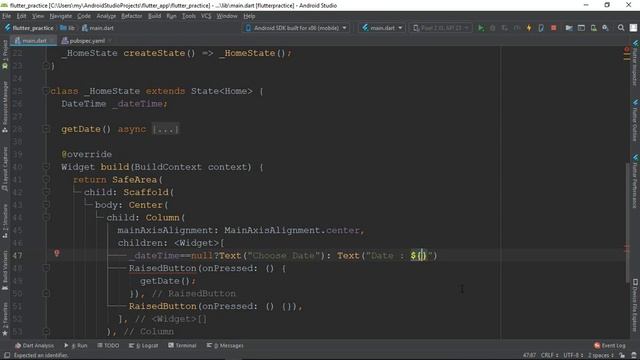Open the Refactor menu
This screenshot has width=640, height=360.
click(131, 16)
